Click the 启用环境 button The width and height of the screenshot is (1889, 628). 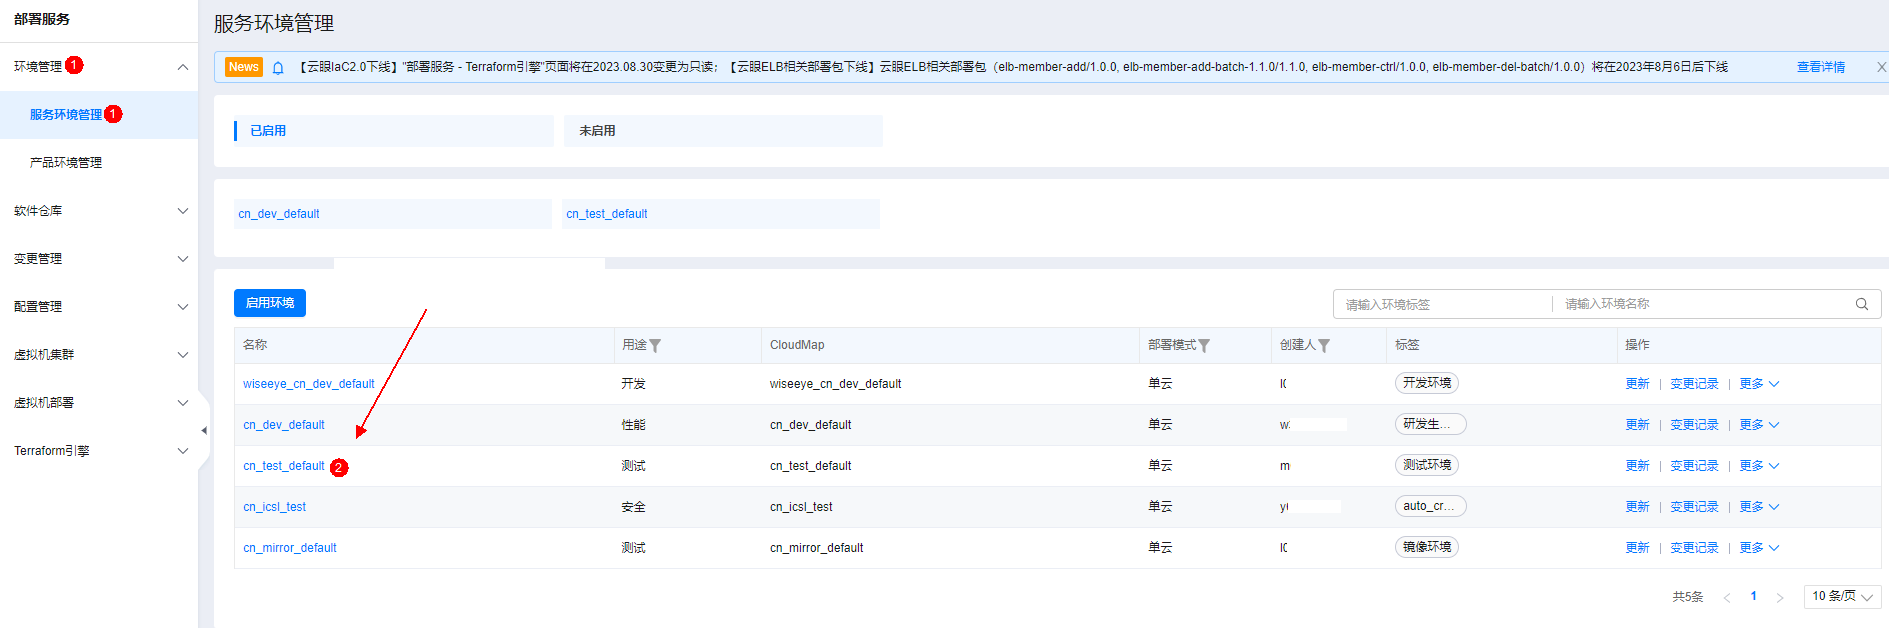pyautogui.click(x=270, y=303)
